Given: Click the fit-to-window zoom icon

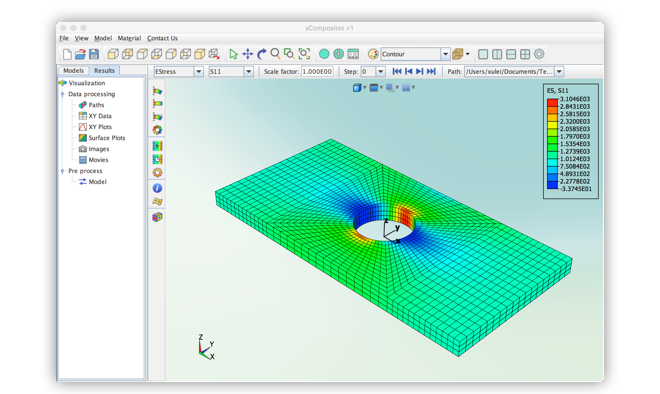Looking at the screenshot, I should tap(304, 54).
